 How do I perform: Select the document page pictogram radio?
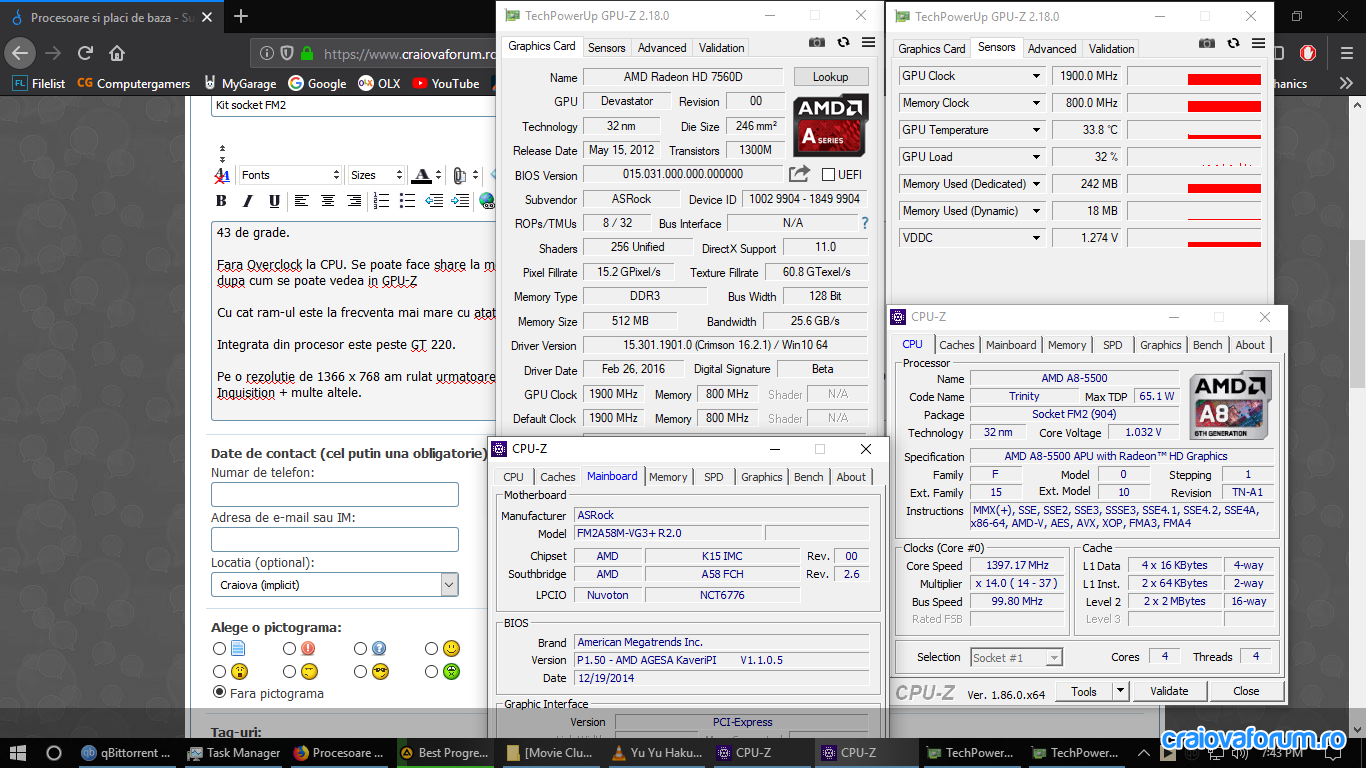click(219, 648)
